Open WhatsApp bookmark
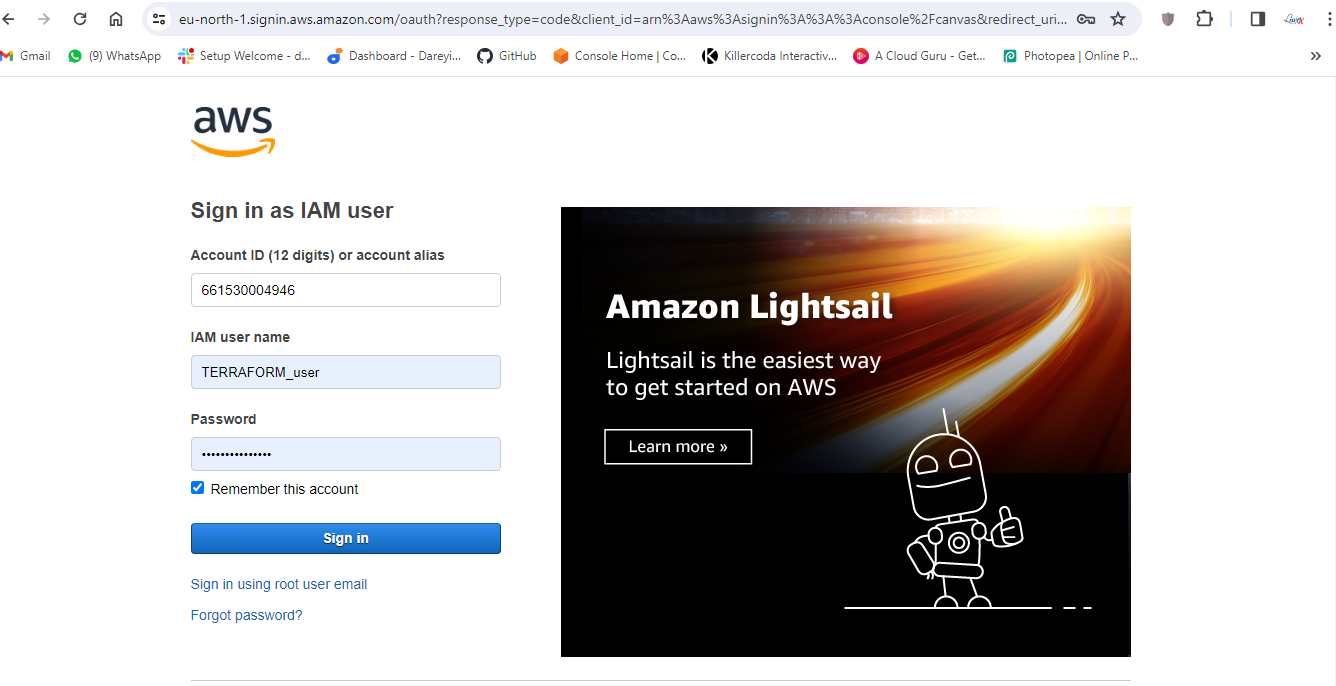This screenshot has height=686, width=1336. pyautogui.click(x=114, y=56)
